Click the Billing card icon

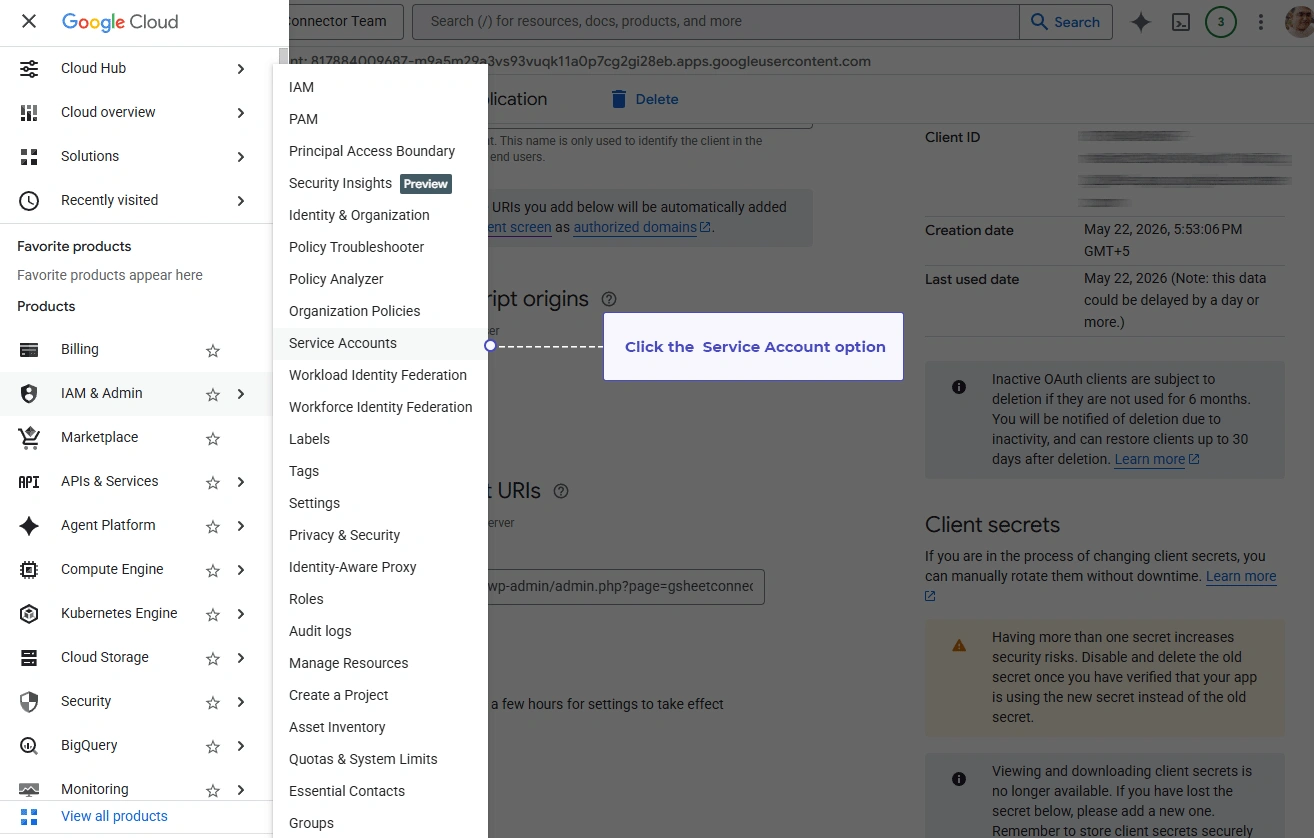coord(29,350)
